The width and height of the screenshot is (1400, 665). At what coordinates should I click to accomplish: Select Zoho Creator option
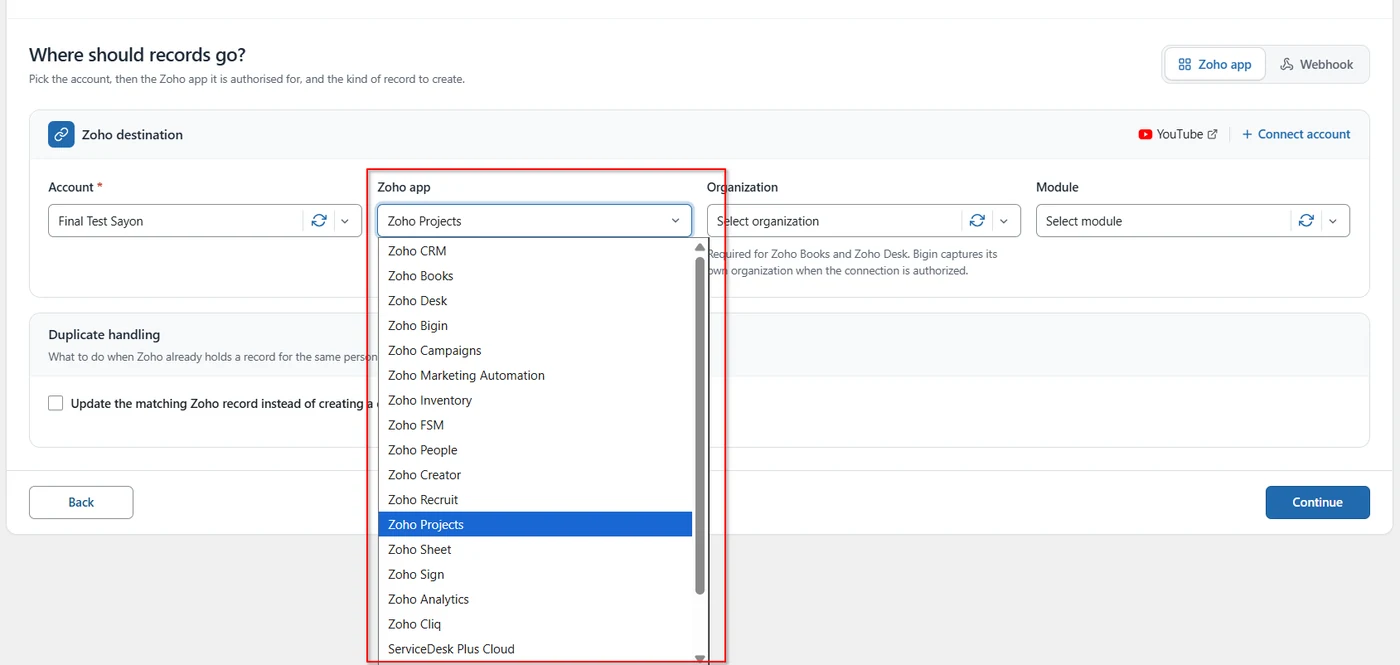[x=535, y=475]
